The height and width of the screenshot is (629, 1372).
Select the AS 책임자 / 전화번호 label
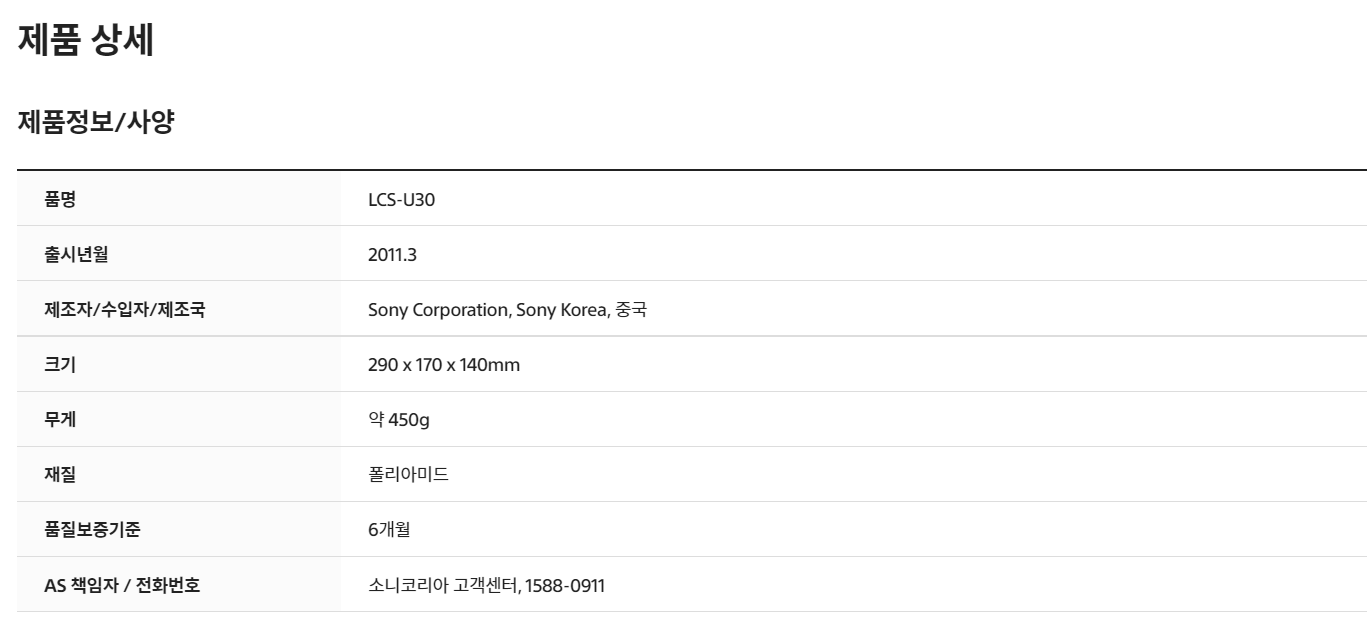coord(122,584)
